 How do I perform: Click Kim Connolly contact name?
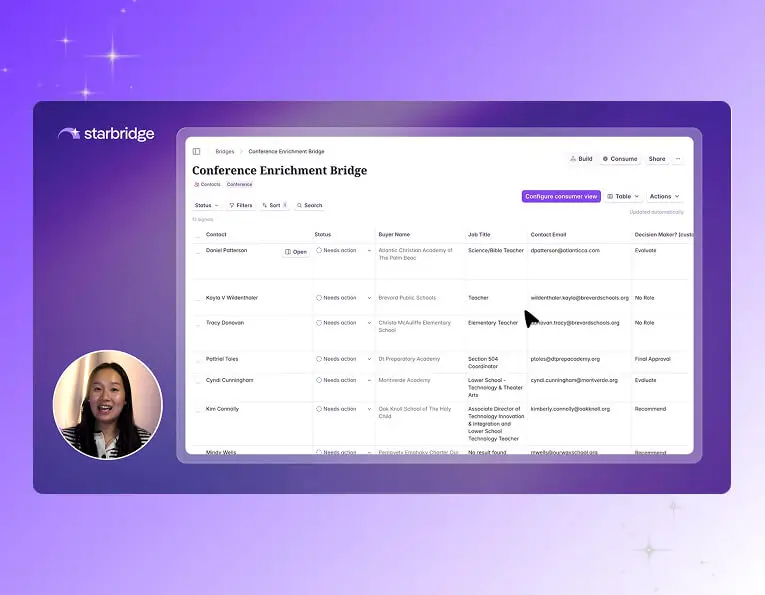[x=222, y=409]
